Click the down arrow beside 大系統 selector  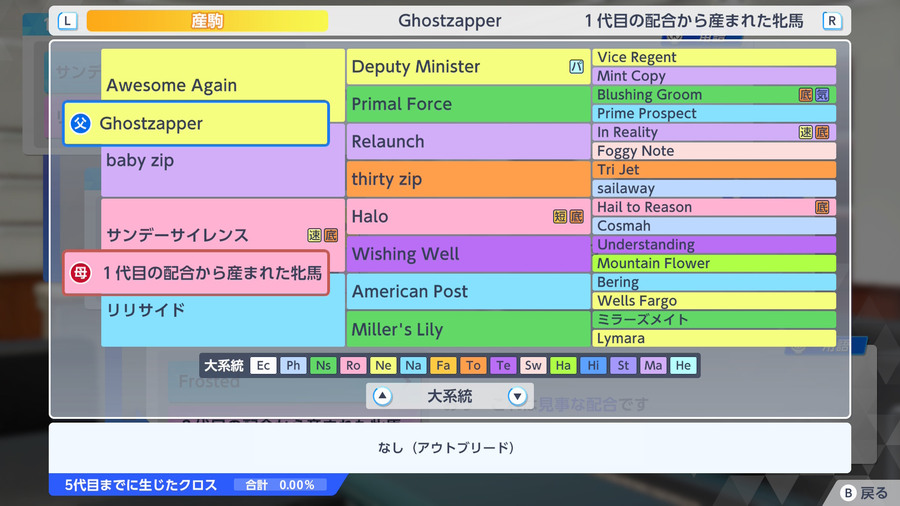(517, 396)
